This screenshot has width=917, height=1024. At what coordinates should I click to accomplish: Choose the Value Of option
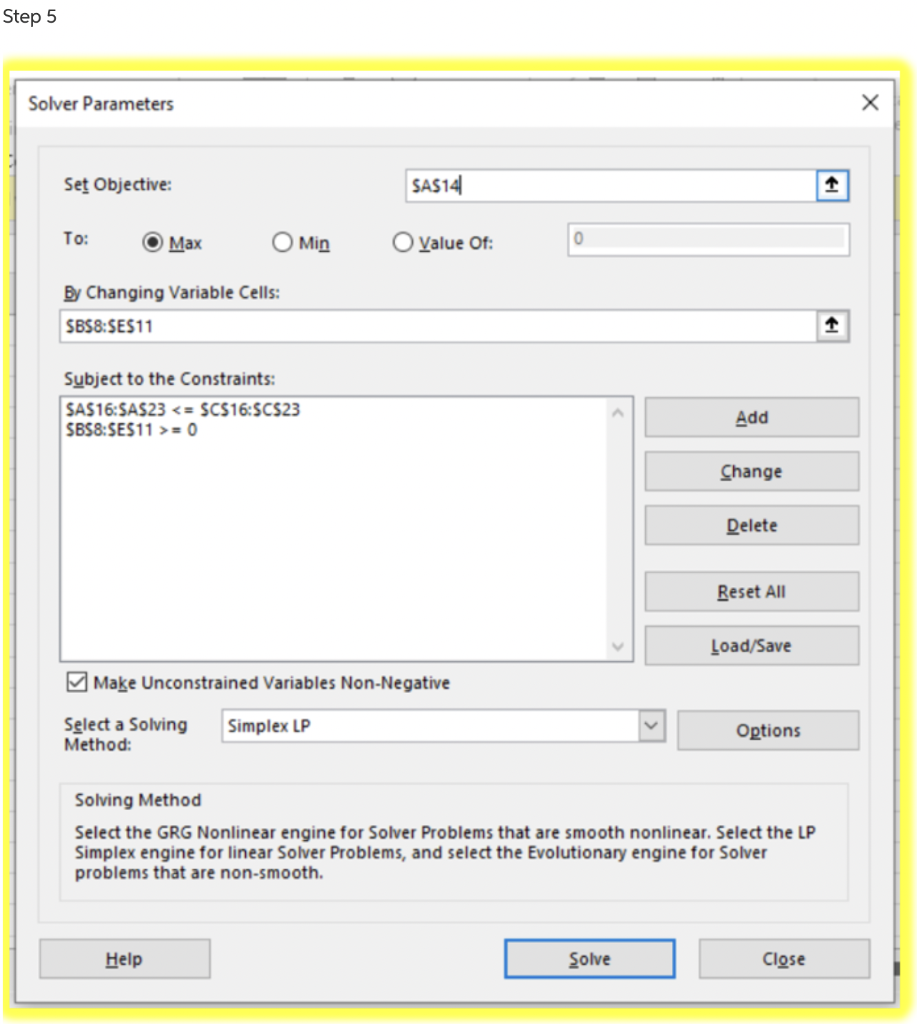point(402,242)
